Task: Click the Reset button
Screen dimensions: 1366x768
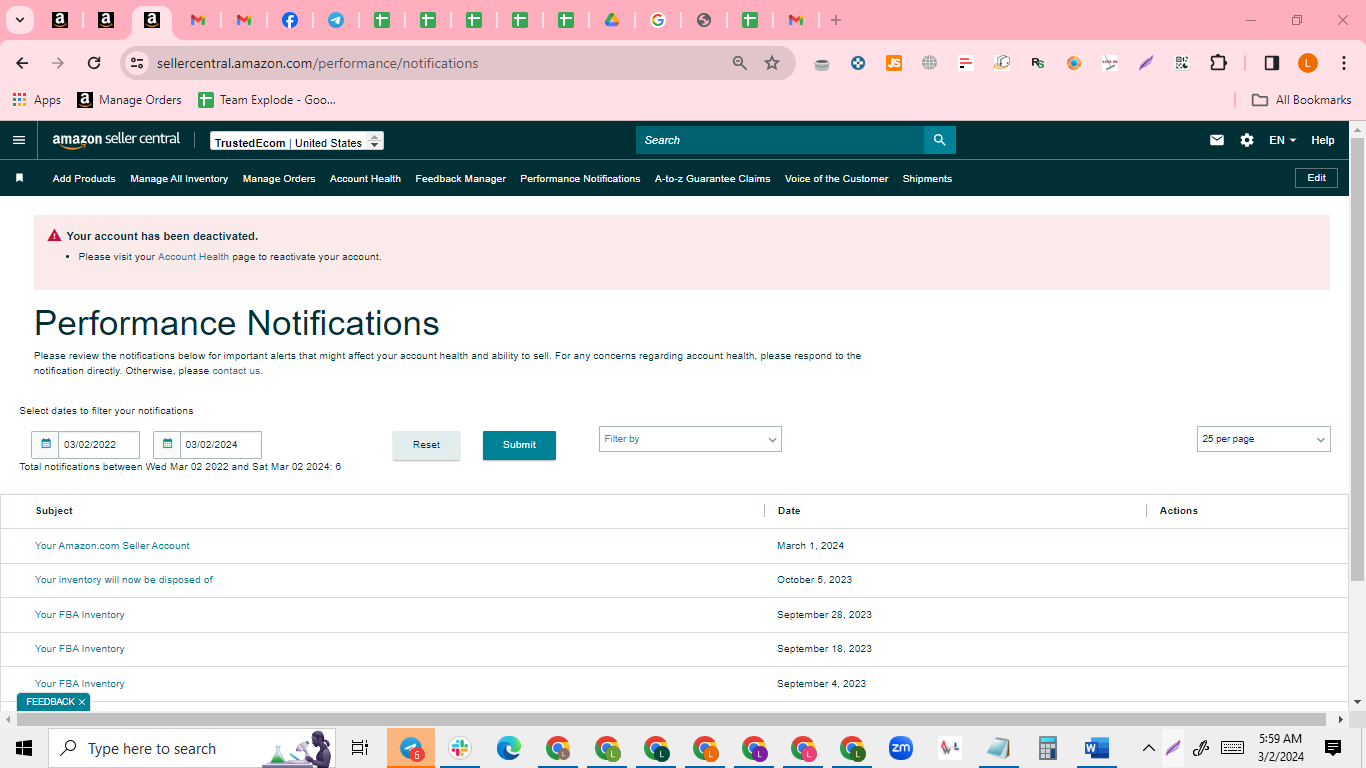Action: (x=426, y=445)
